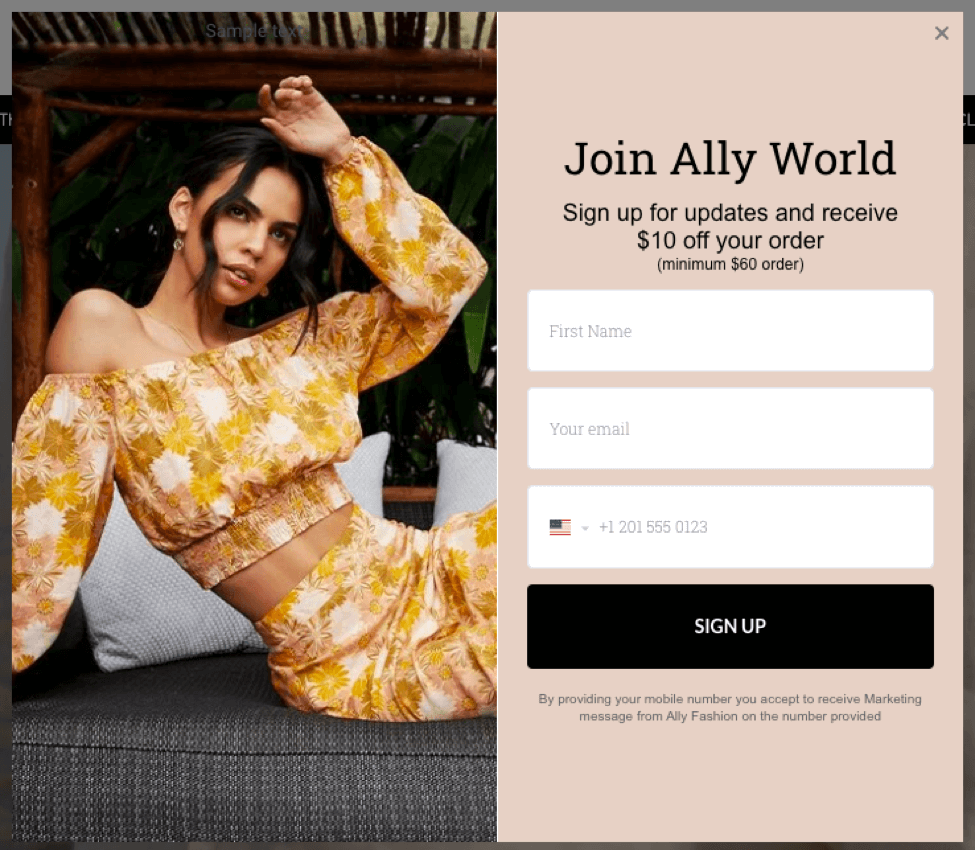Screen dimensions: 975x850
Task: Click the Sign up for updates subheading
Action: [x=730, y=226]
